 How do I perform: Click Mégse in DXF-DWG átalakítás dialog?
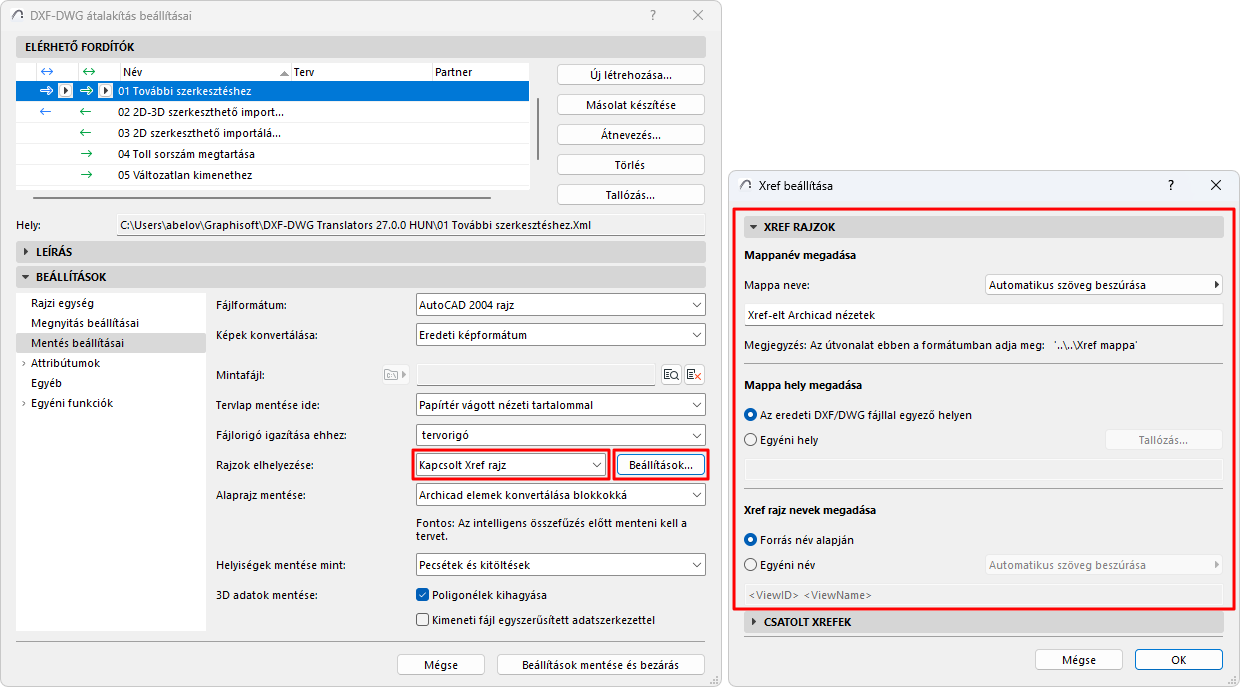441,665
